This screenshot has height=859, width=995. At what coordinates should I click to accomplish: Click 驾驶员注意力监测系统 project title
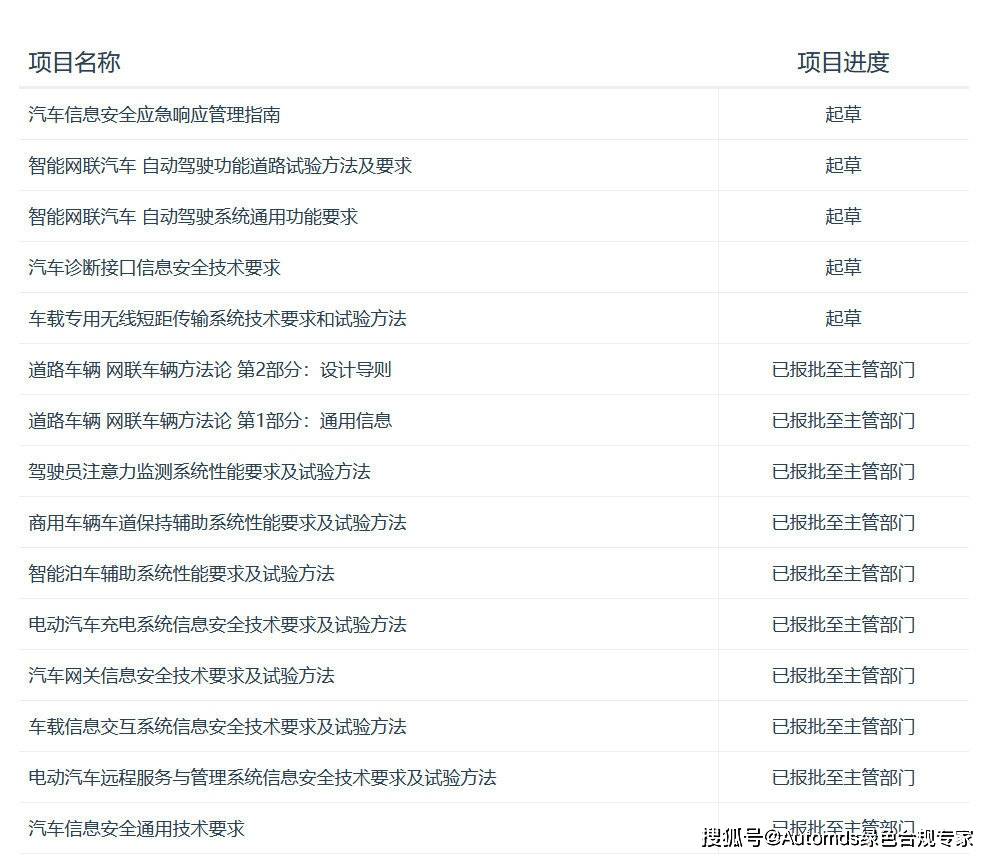199,472
